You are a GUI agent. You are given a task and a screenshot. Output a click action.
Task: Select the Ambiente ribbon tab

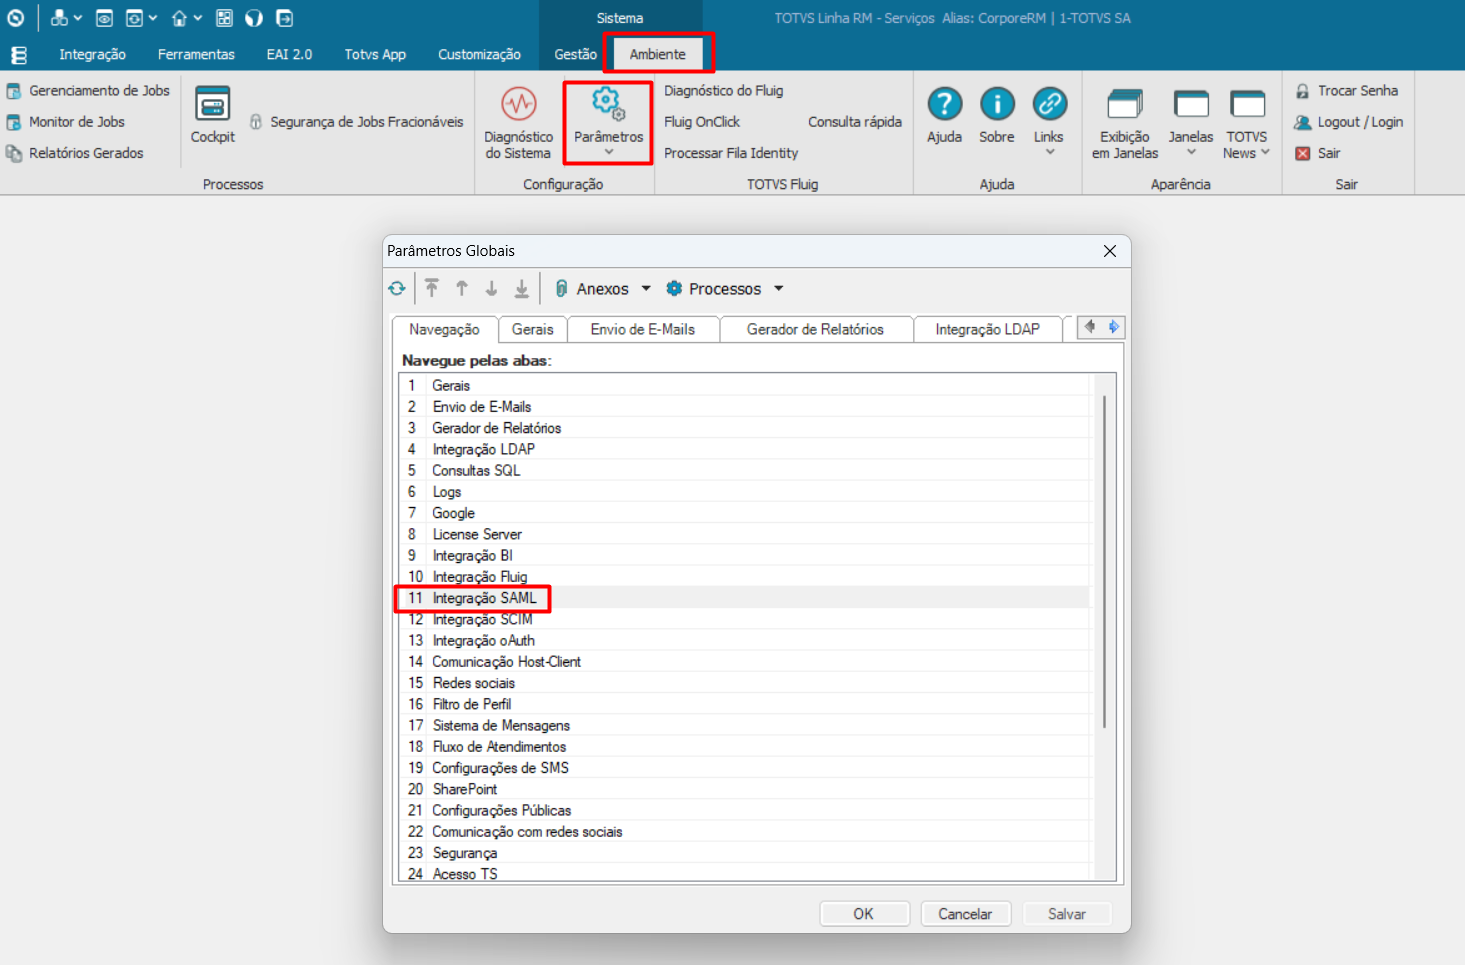pyautogui.click(x=657, y=54)
